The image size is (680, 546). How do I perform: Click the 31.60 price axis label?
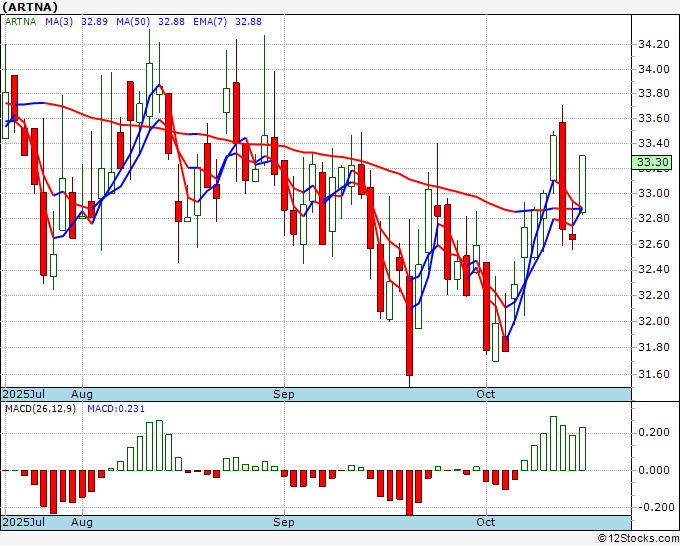654,374
